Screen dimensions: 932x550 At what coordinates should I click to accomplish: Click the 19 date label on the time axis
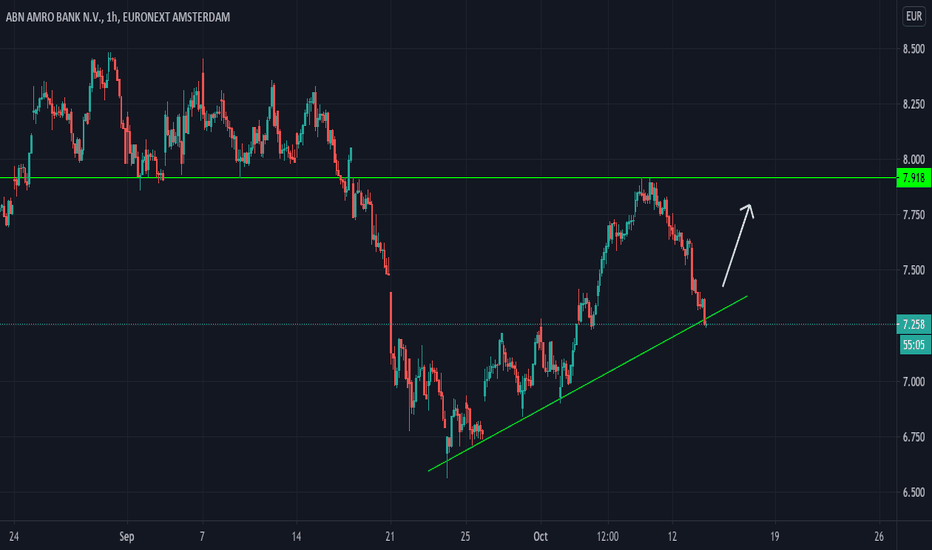point(774,536)
